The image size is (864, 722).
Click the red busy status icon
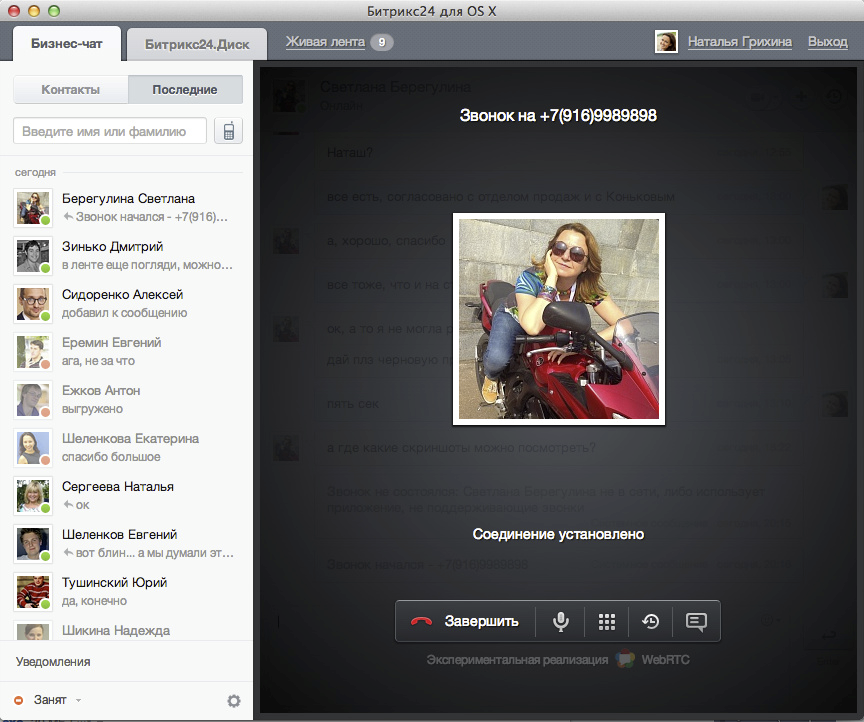coord(19,700)
